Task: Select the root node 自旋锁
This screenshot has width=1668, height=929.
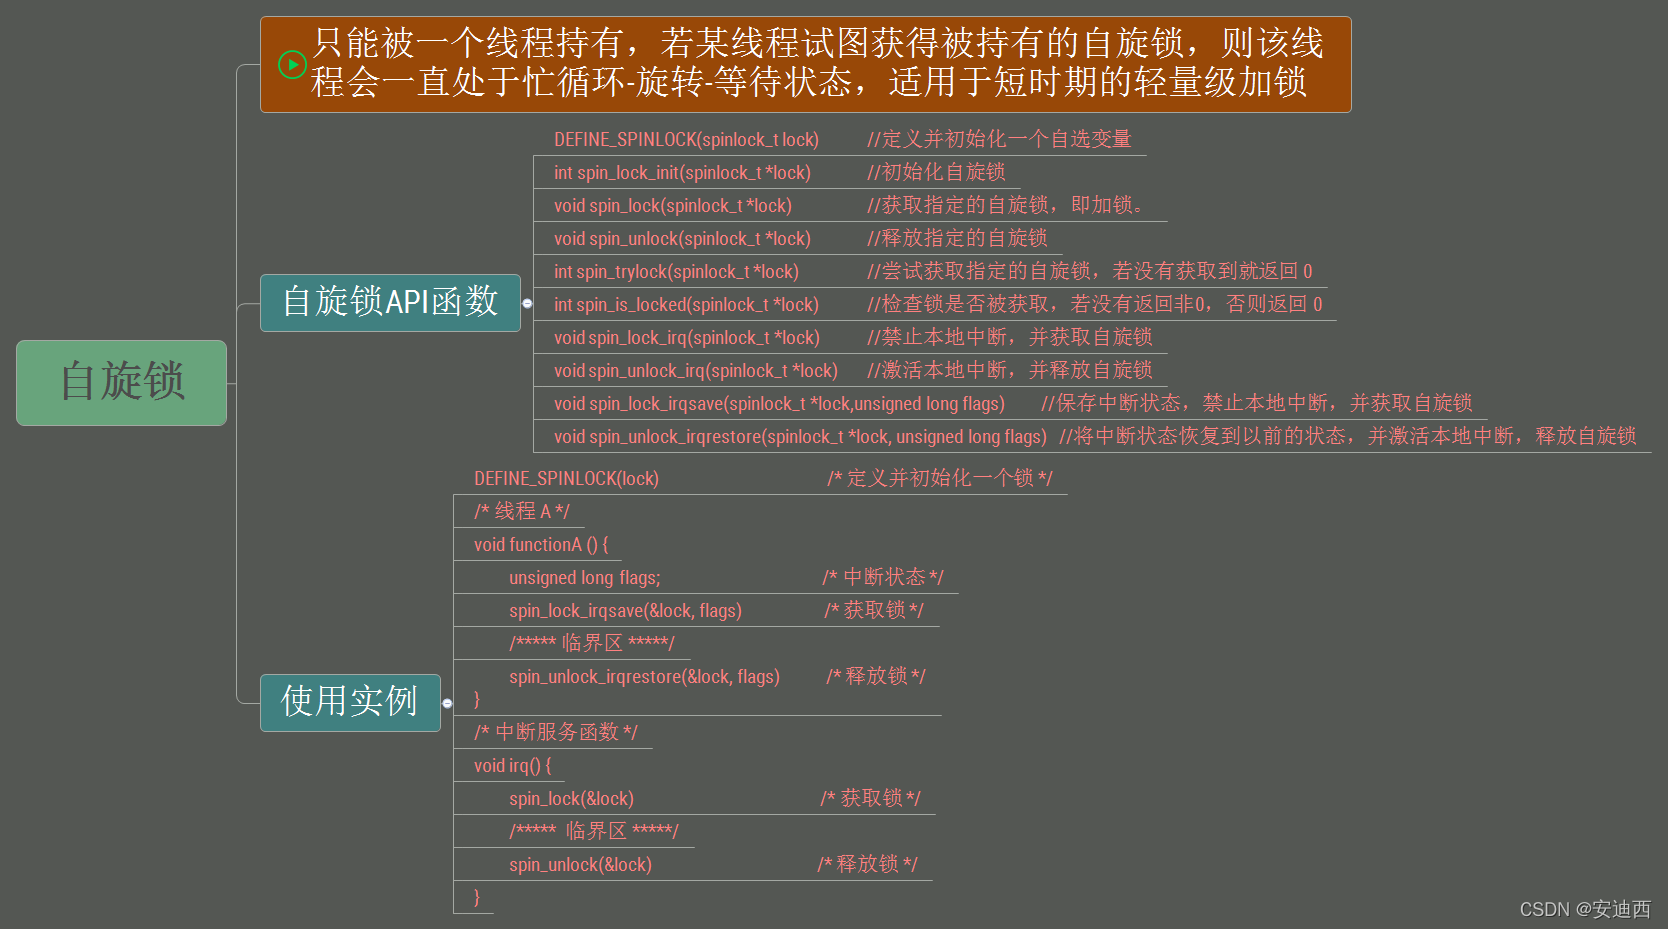Action: [x=122, y=382]
